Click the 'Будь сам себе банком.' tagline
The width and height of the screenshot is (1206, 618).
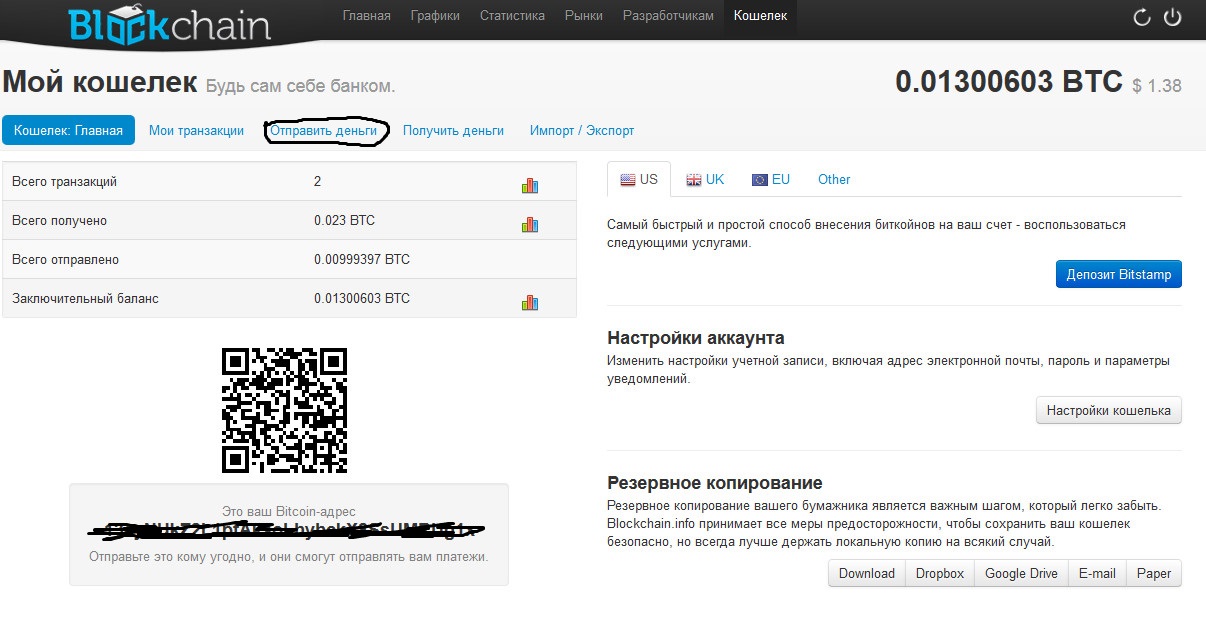301,86
